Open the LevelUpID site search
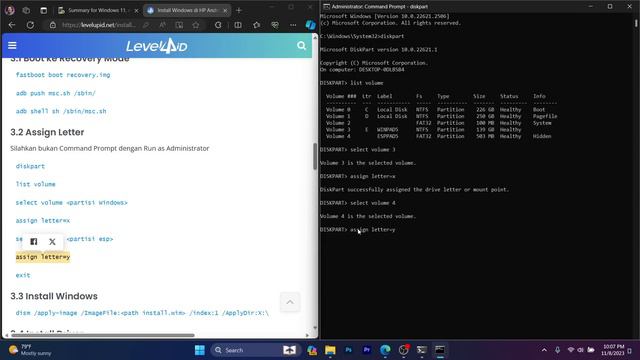Viewport: 640px width, 360px height. (301, 45)
